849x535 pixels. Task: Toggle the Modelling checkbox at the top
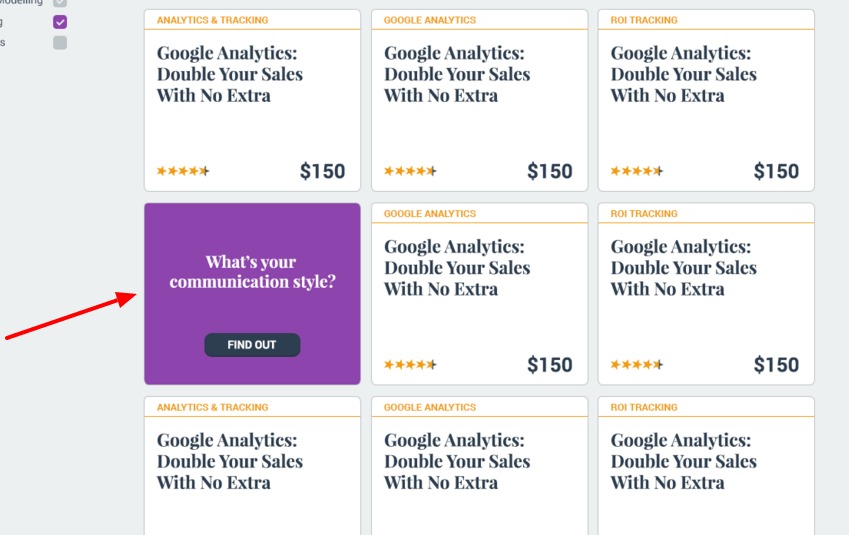(x=60, y=3)
